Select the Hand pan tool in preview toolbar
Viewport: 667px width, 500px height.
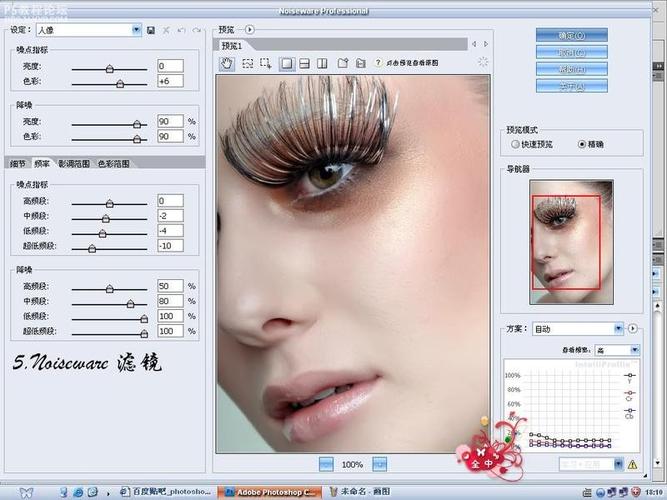(227, 63)
